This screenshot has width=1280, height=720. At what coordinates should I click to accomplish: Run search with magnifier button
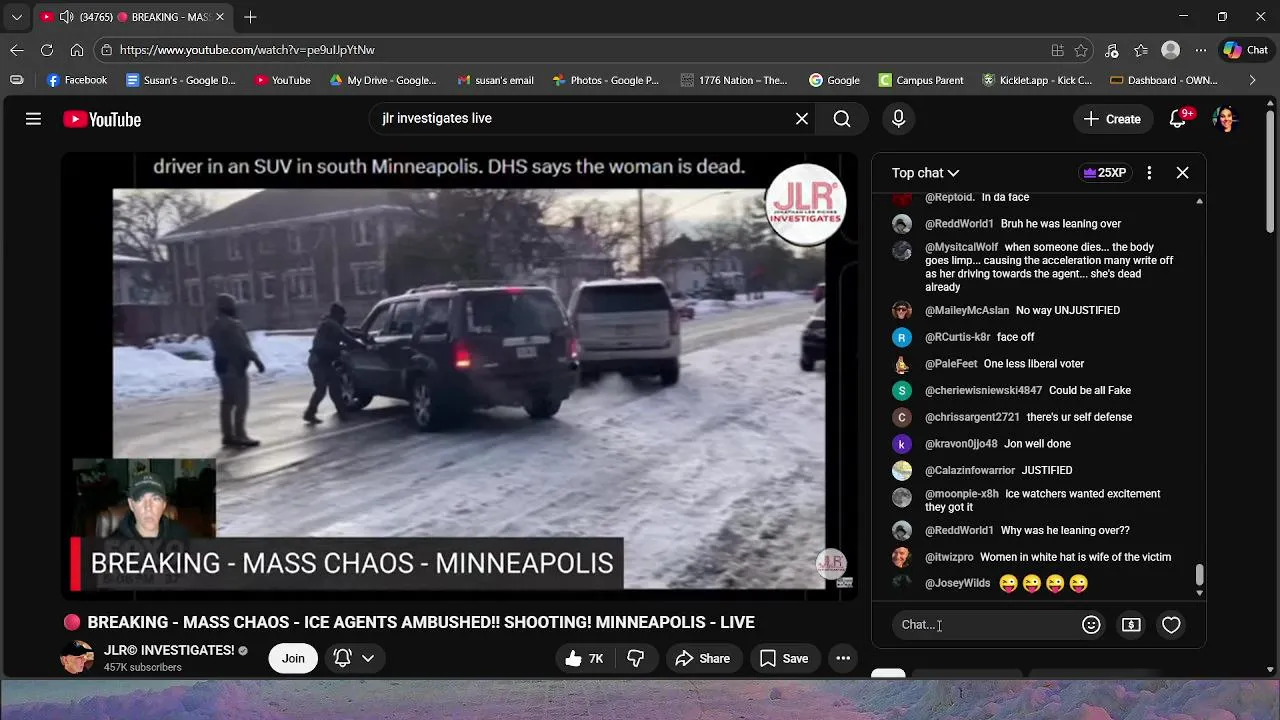click(x=842, y=119)
